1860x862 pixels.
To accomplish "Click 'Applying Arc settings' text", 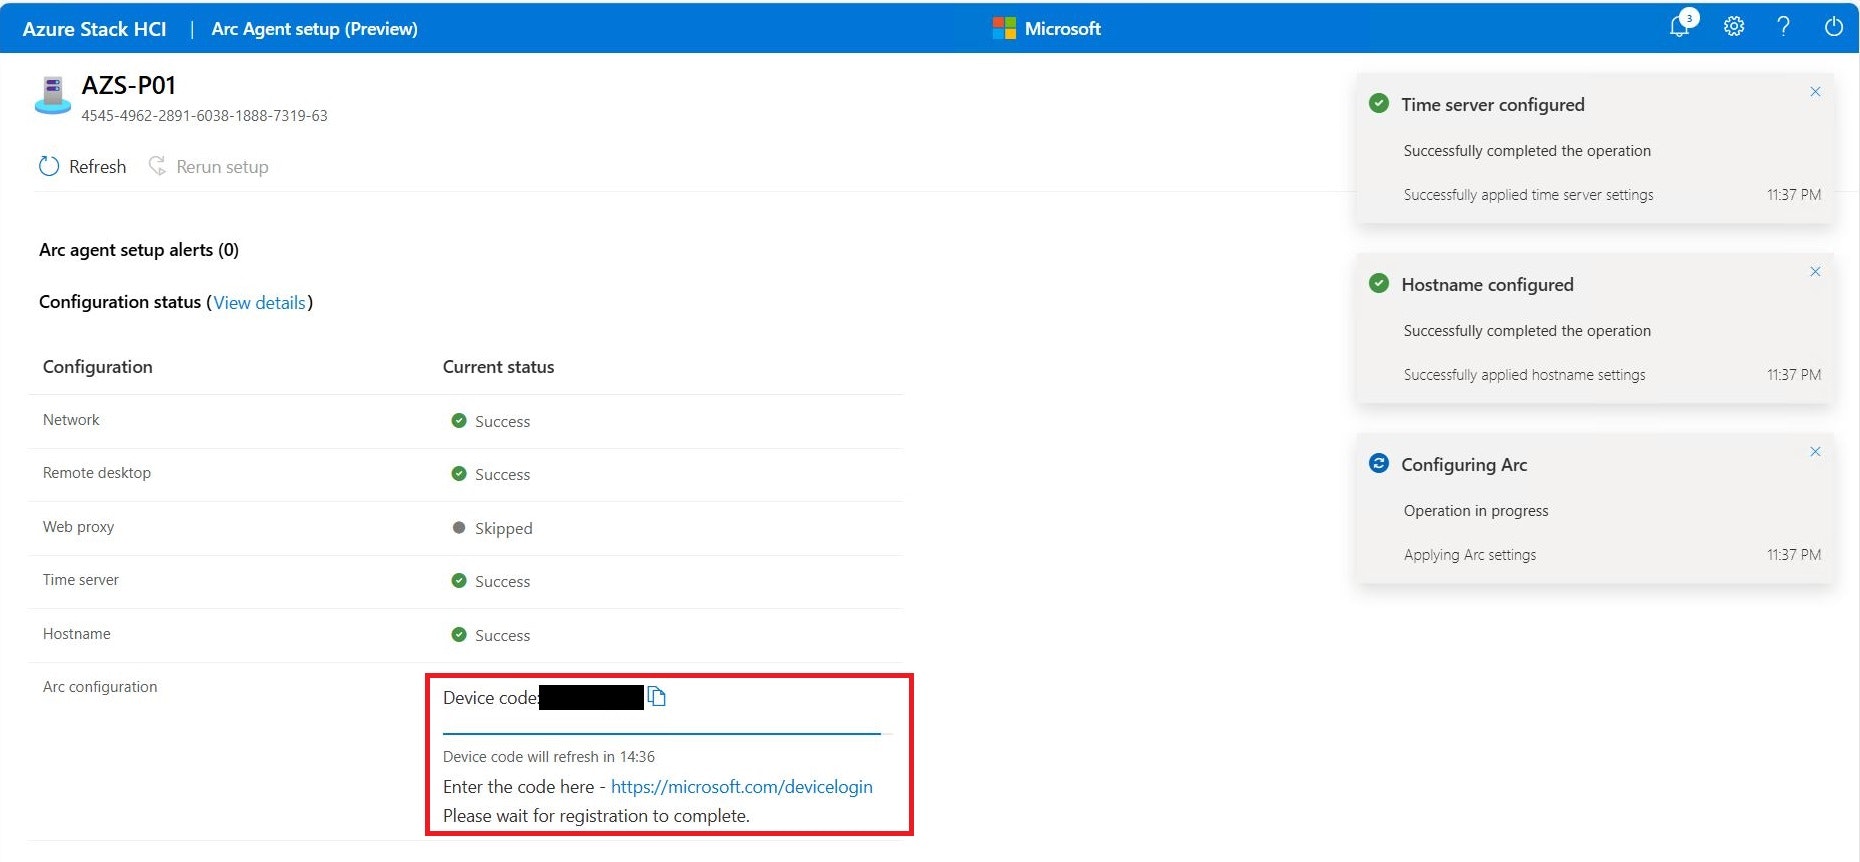I will (x=1469, y=555).
